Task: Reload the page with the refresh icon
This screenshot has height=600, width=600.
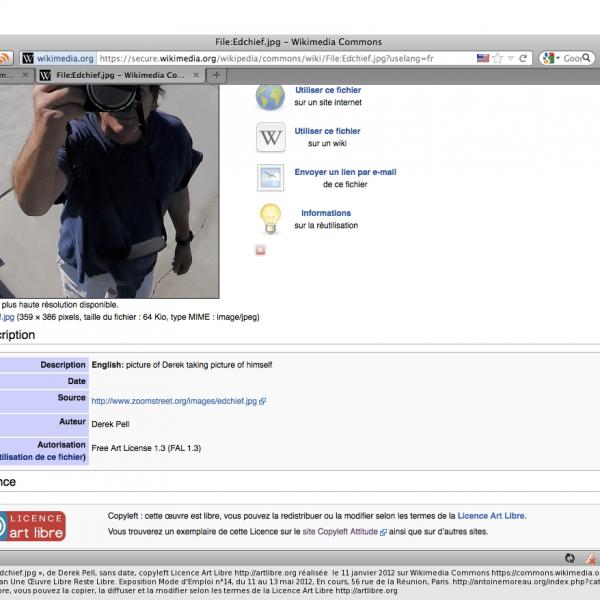Action: (x=523, y=58)
